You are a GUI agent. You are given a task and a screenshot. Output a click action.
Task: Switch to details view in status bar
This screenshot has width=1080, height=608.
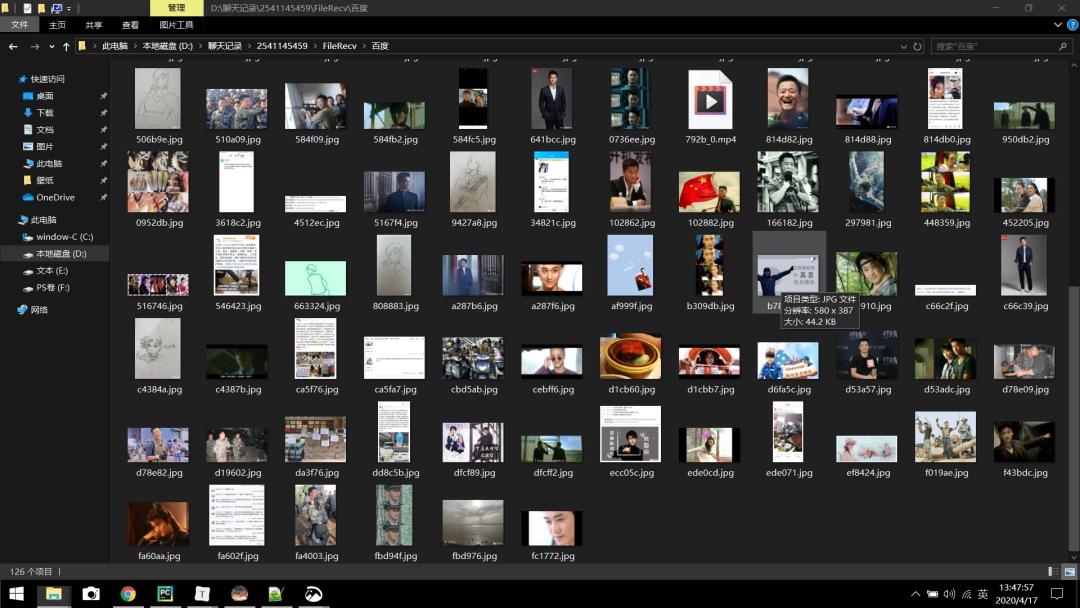(x=1054, y=571)
